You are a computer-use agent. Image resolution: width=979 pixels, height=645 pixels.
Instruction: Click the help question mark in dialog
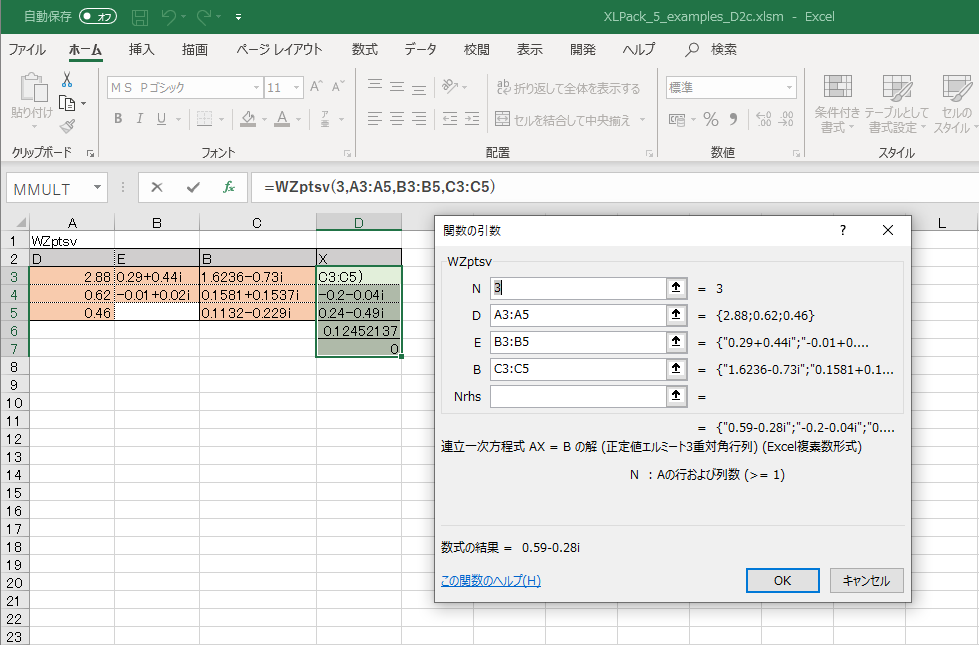pos(843,230)
